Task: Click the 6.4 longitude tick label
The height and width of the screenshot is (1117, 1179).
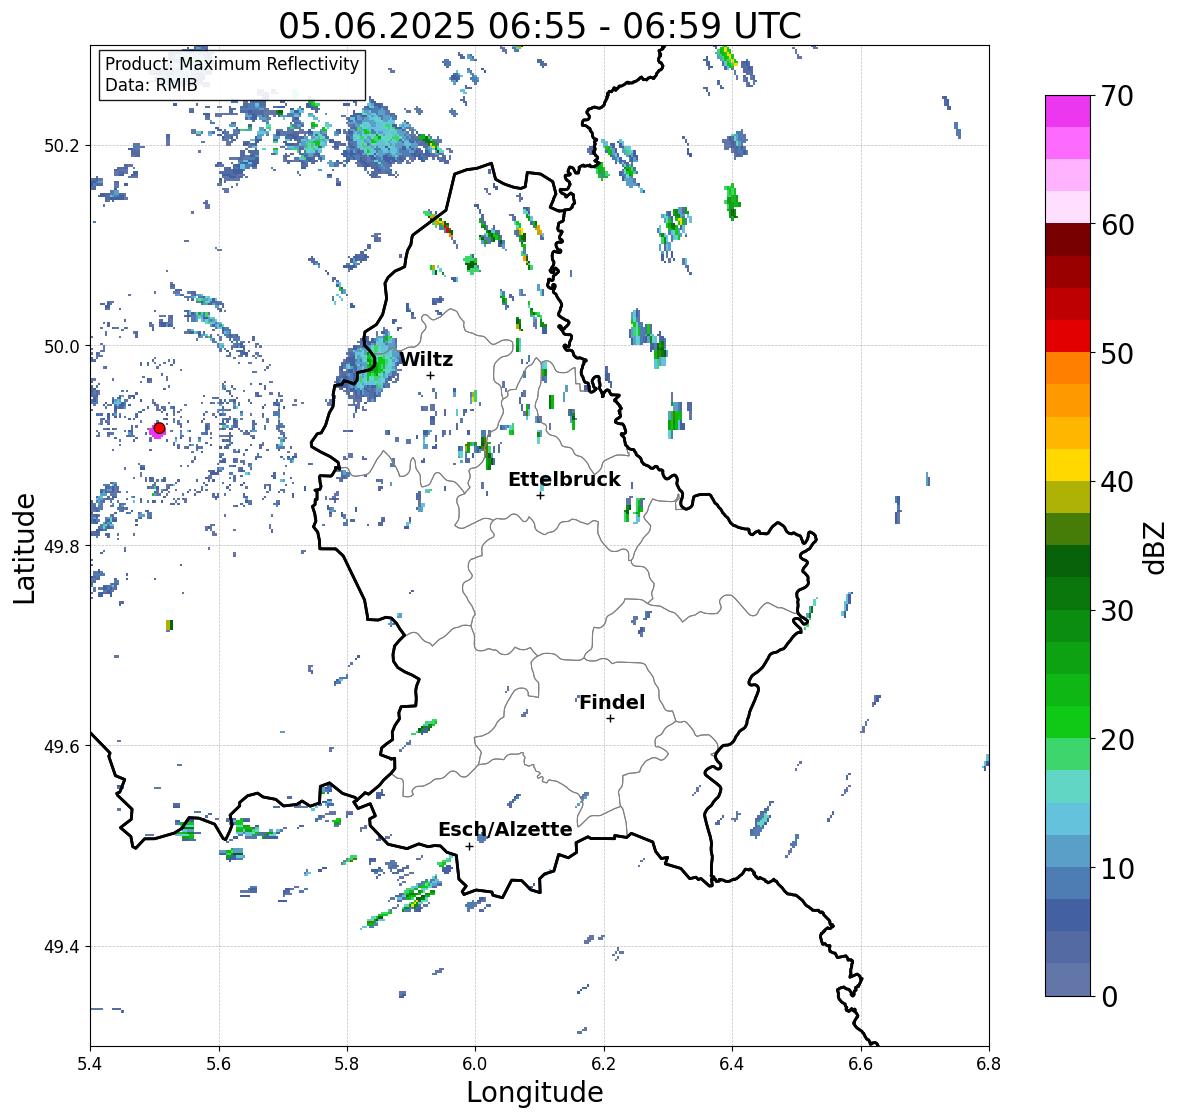Action: [732, 1063]
